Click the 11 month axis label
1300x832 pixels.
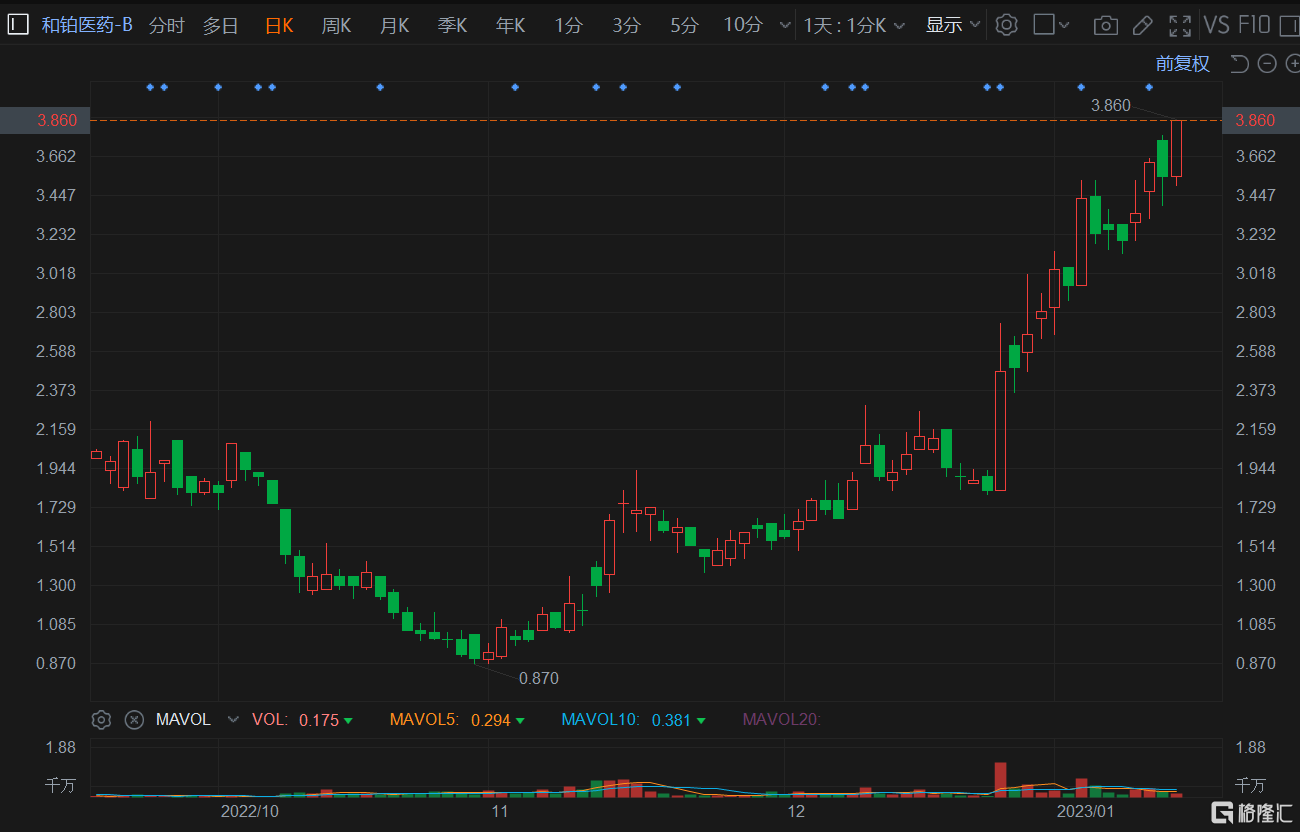(x=499, y=811)
